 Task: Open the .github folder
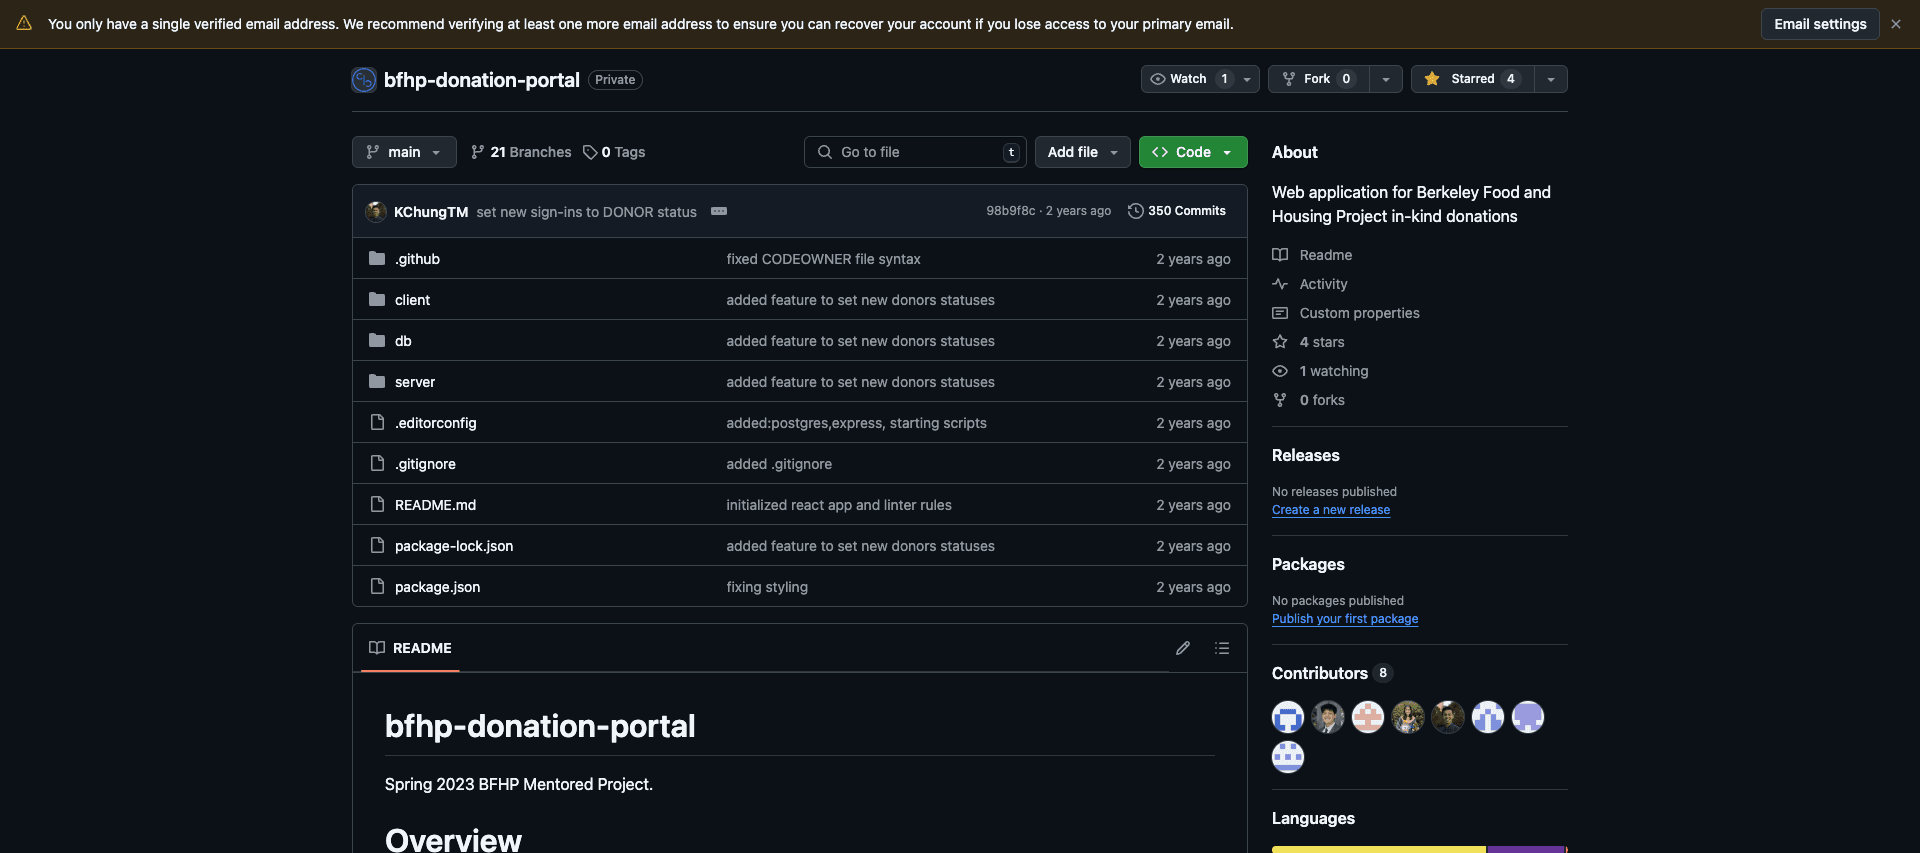tap(417, 259)
